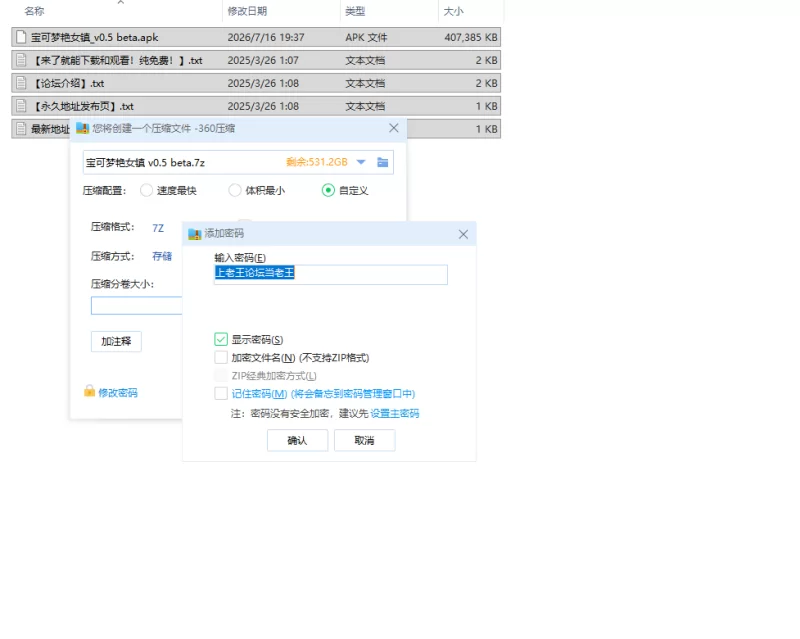Open the 设置主密码 link
Screen dimensions: 800x639
(x=394, y=413)
